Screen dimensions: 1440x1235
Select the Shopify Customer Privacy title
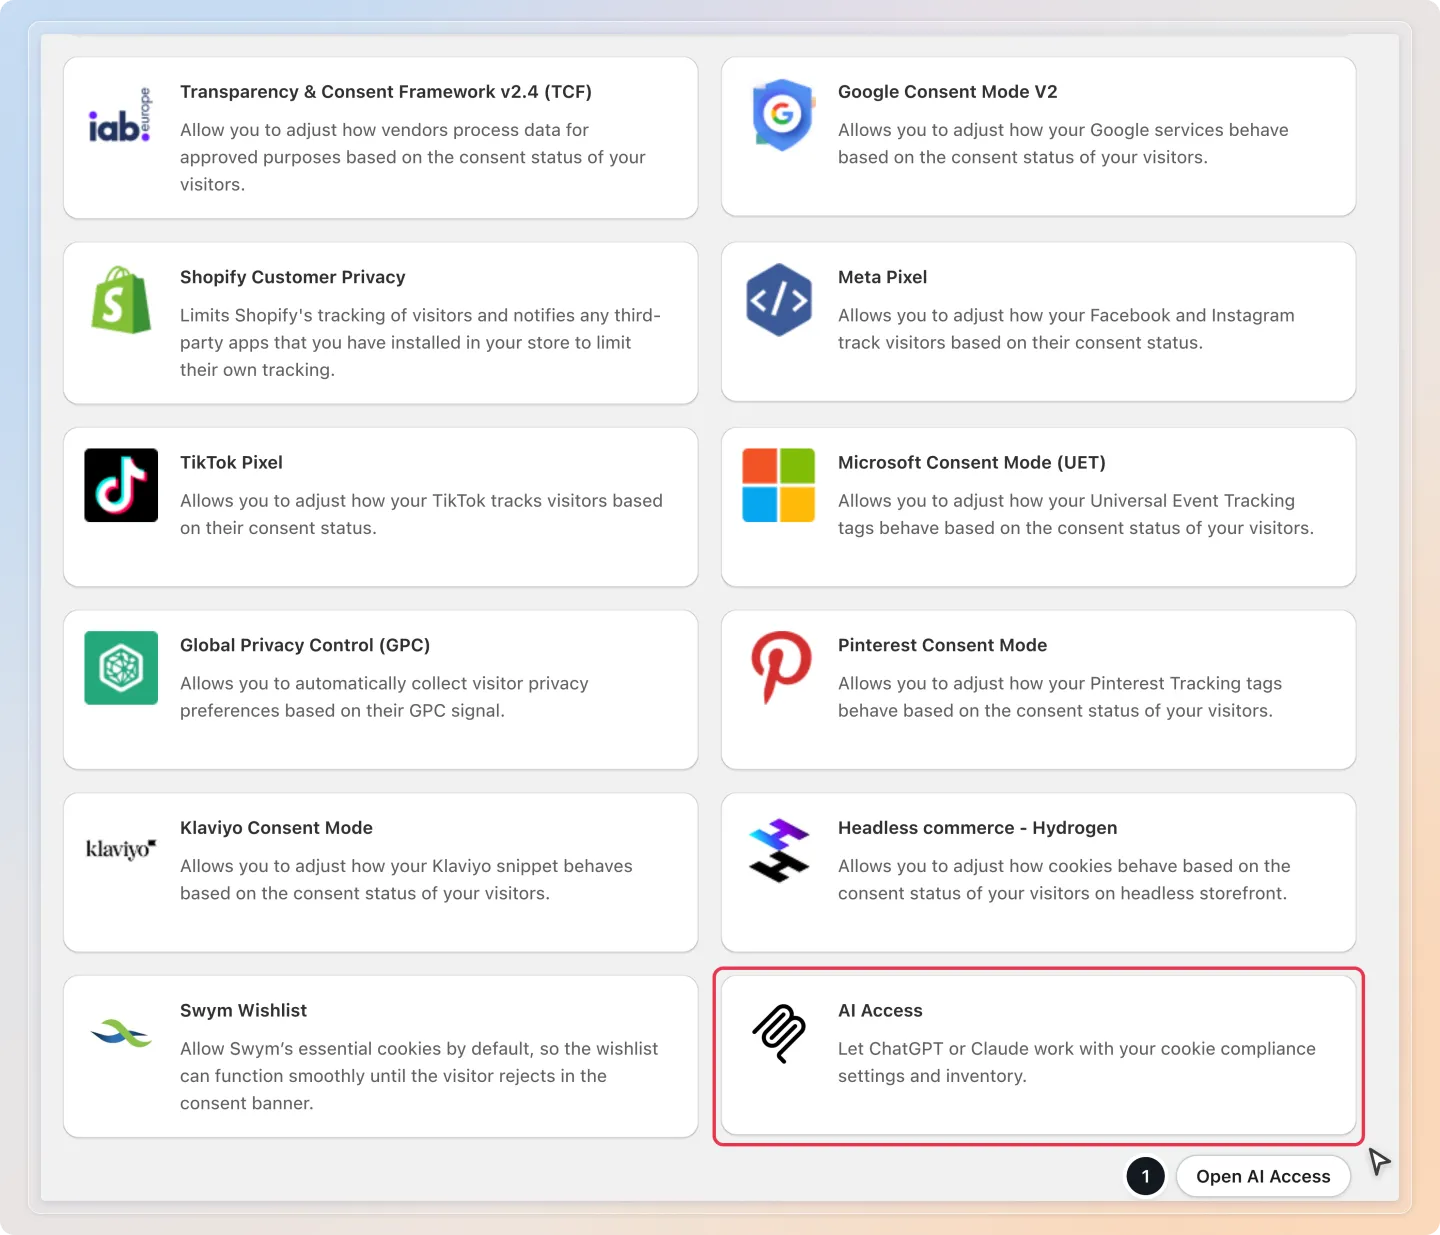coord(293,277)
